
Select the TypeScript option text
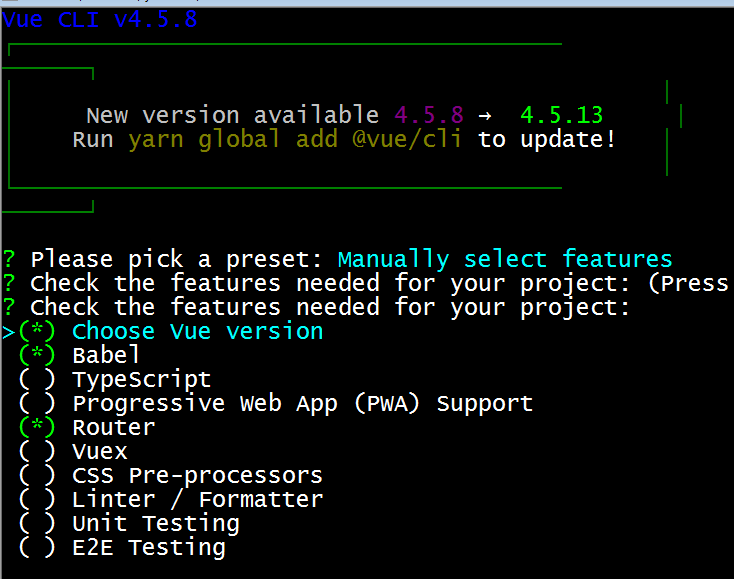point(141,379)
